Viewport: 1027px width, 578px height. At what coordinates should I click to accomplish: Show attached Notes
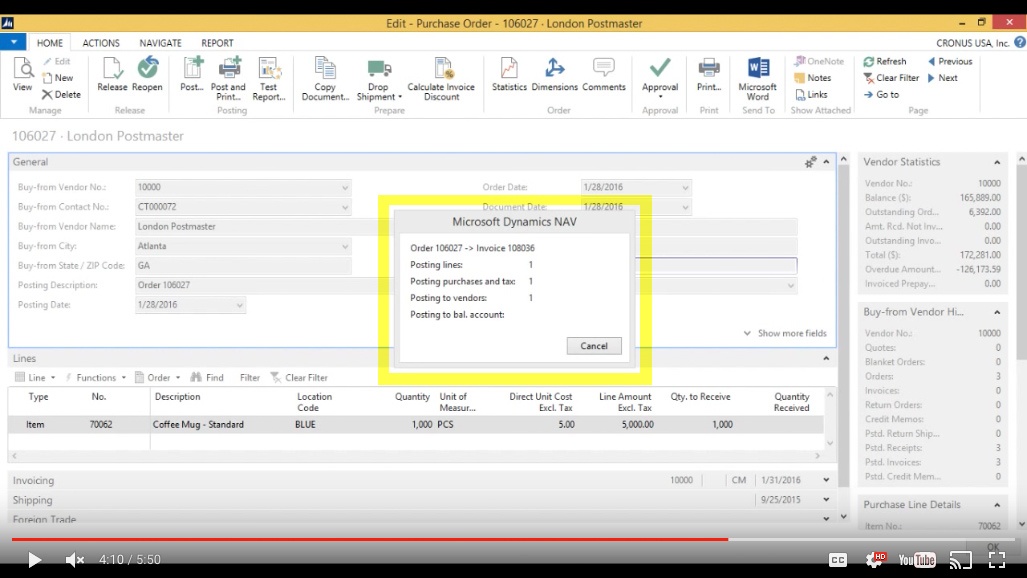[x=813, y=77]
